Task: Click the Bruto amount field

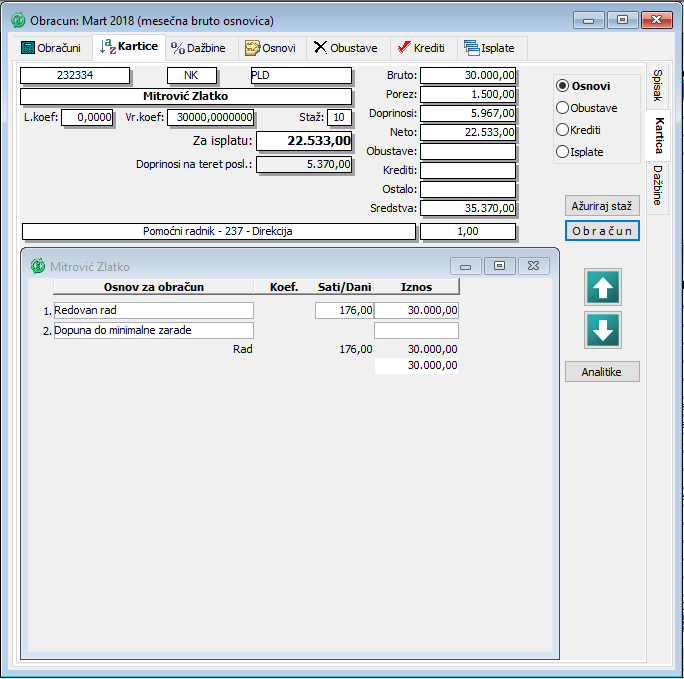Action: point(468,75)
